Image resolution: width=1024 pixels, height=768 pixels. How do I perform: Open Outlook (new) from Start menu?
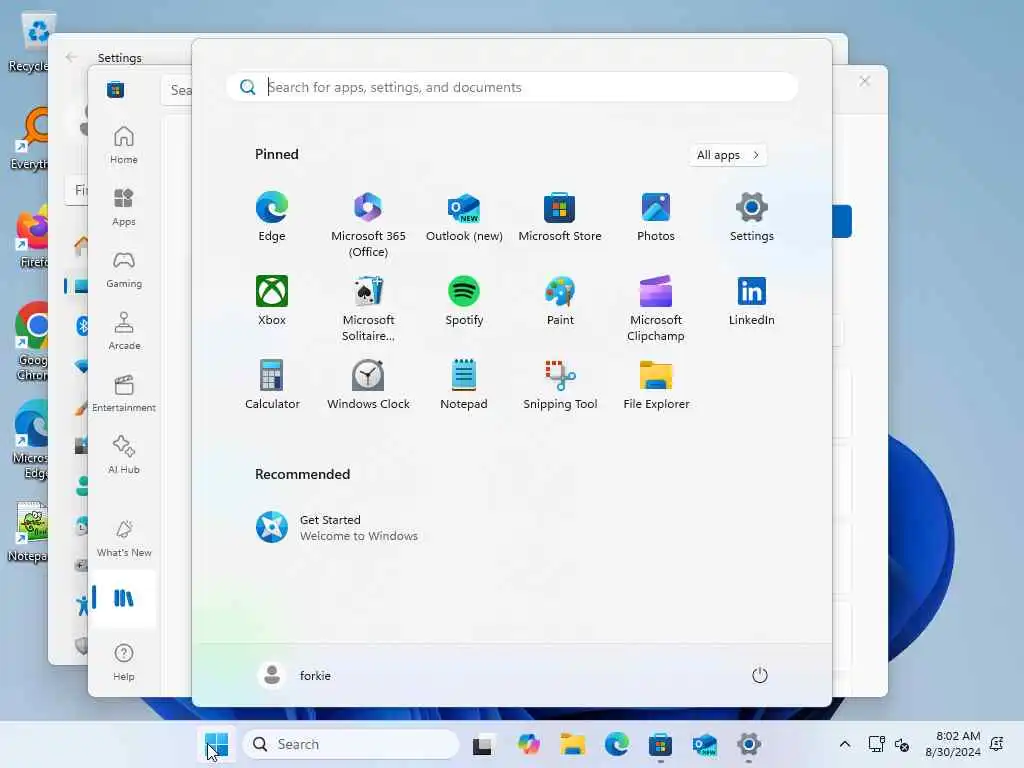point(464,217)
